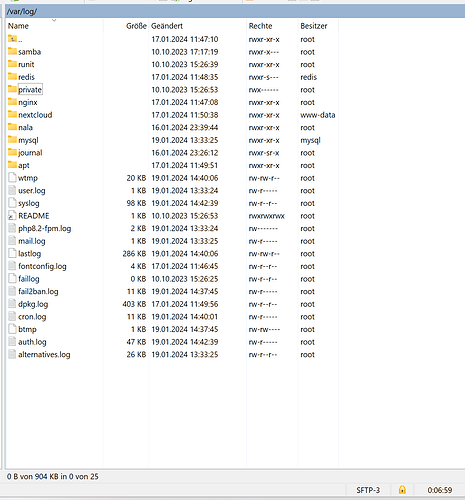Screen dimensions: 465x500
Task: Click the www-data owner of nextcloud
Action: (x=318, y=115)
